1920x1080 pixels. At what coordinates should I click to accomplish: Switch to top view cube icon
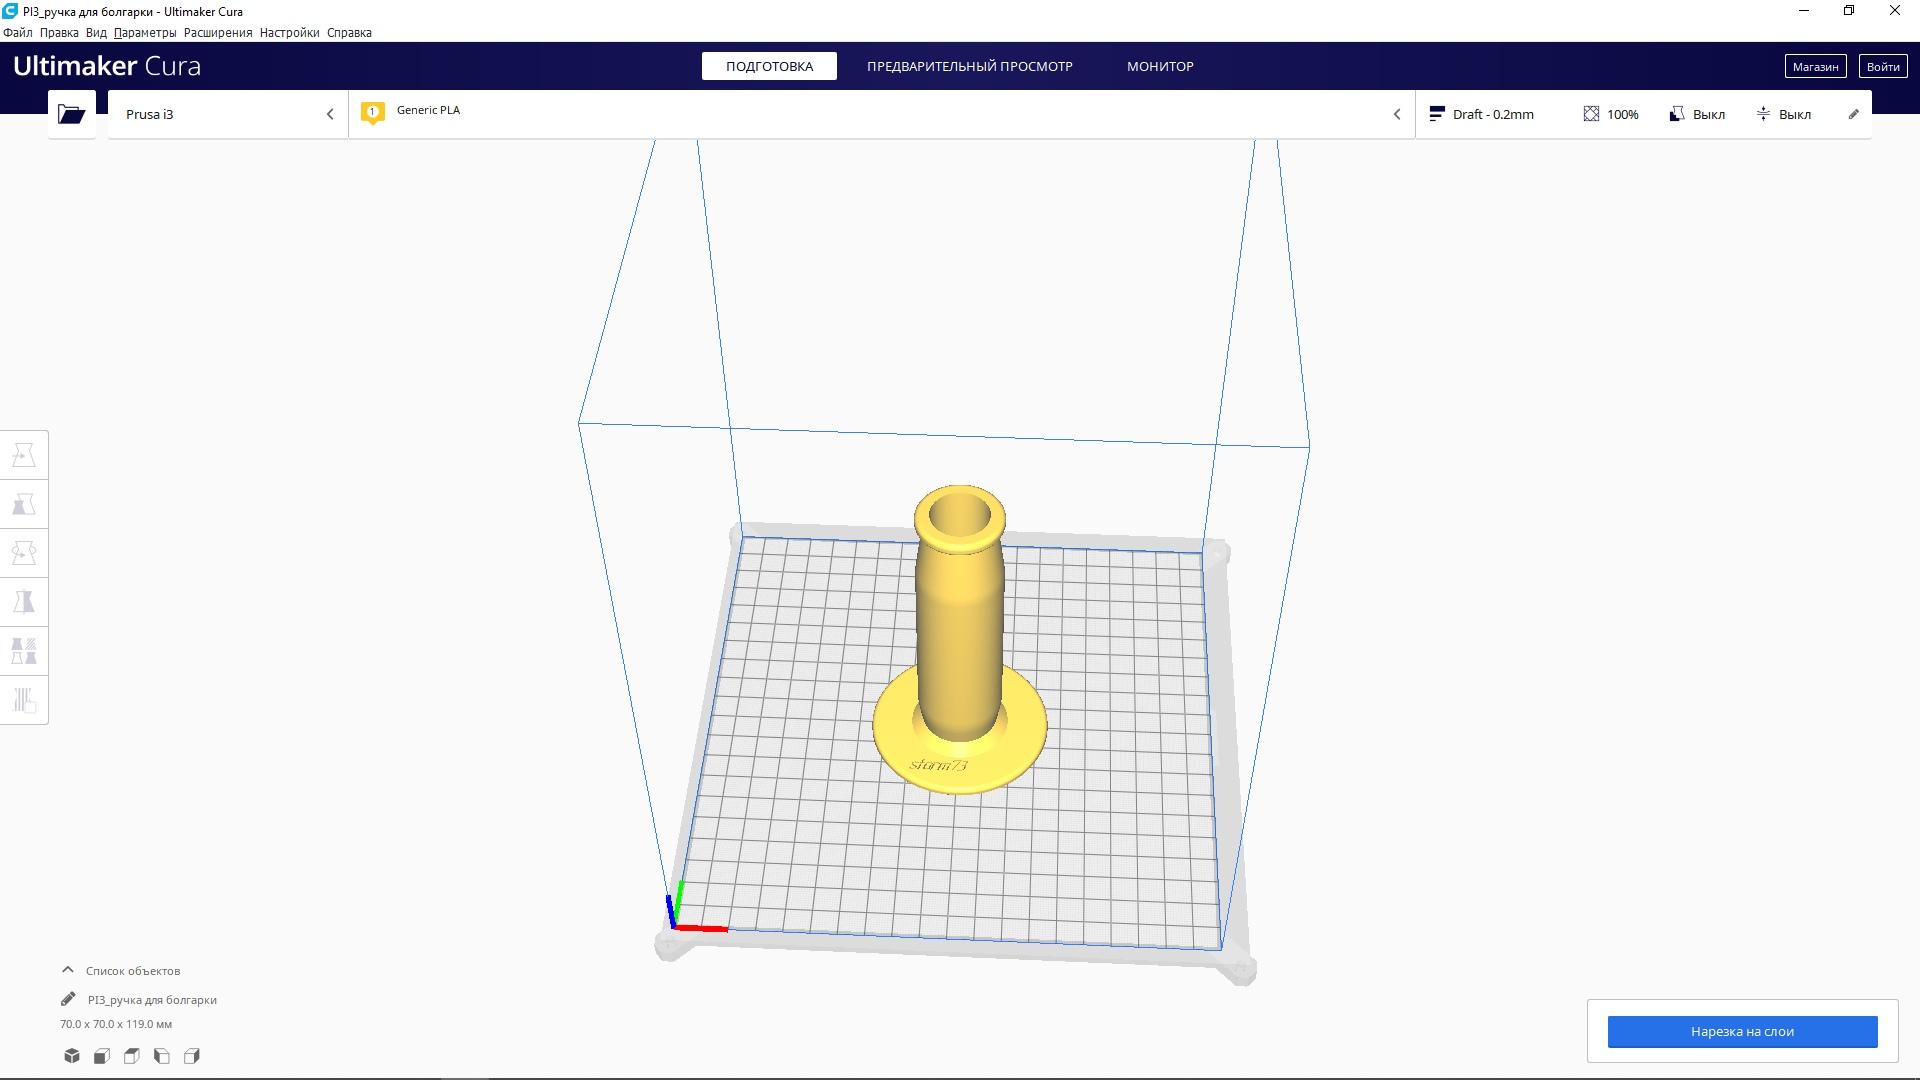pos(132,1056)
